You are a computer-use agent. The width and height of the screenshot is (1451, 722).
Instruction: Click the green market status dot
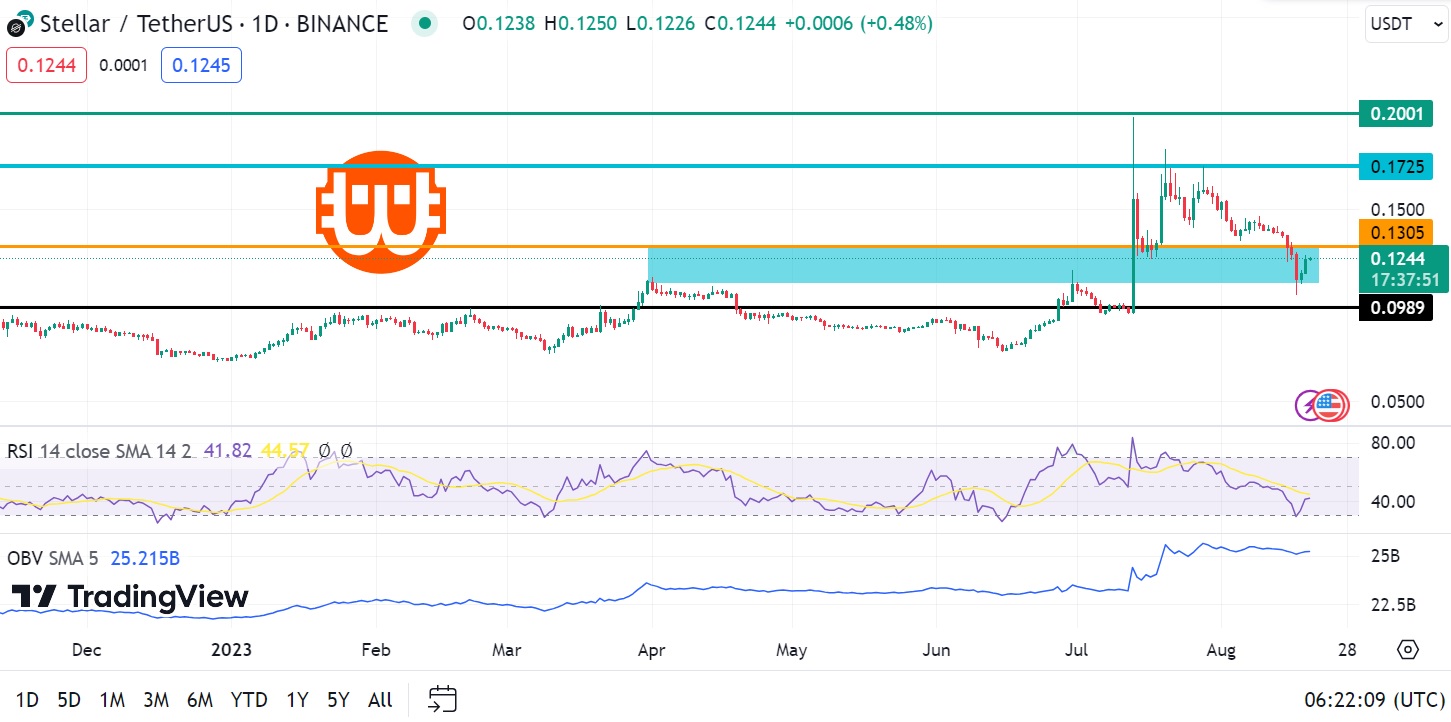[x=426, y=24]
